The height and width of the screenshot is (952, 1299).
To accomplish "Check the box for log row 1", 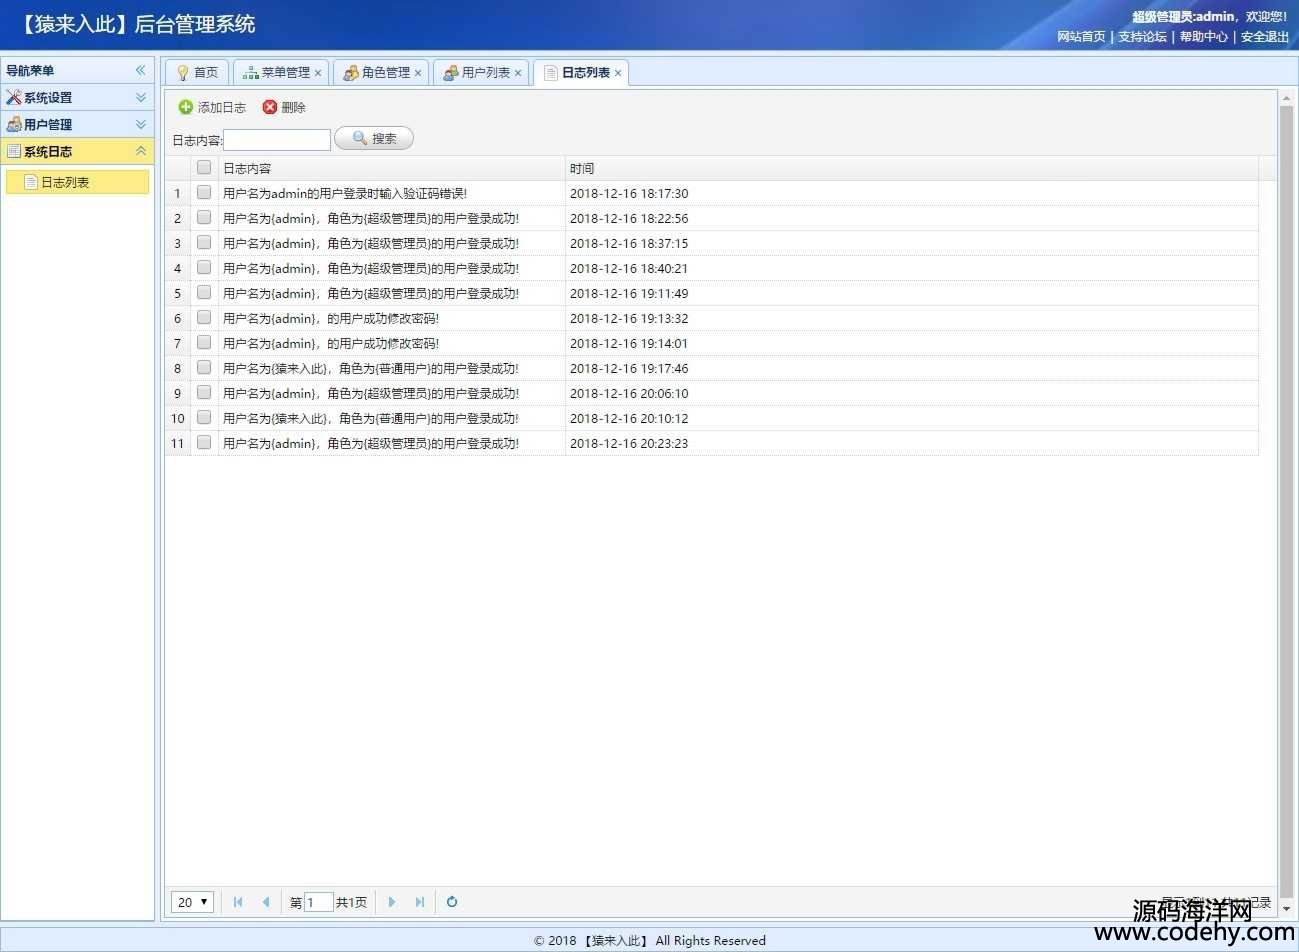I will (204, 192).
